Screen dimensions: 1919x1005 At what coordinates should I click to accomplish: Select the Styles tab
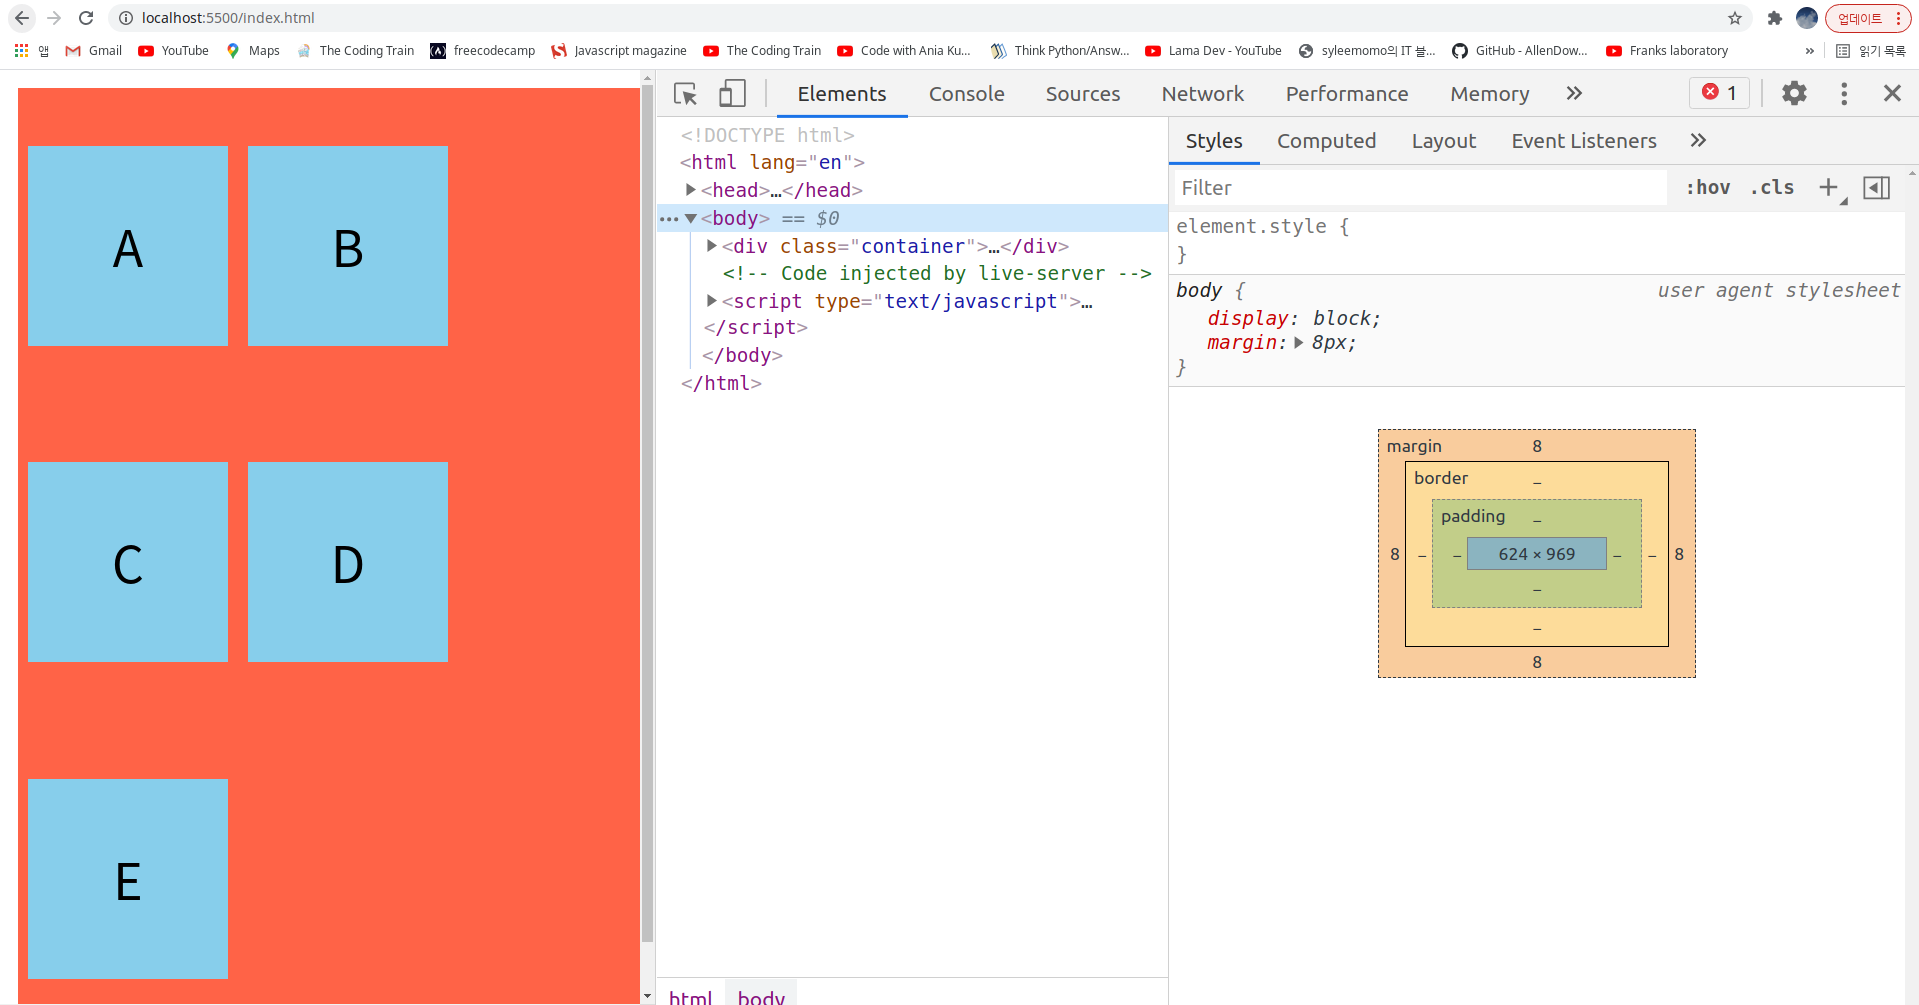(x=1213, y=141)
